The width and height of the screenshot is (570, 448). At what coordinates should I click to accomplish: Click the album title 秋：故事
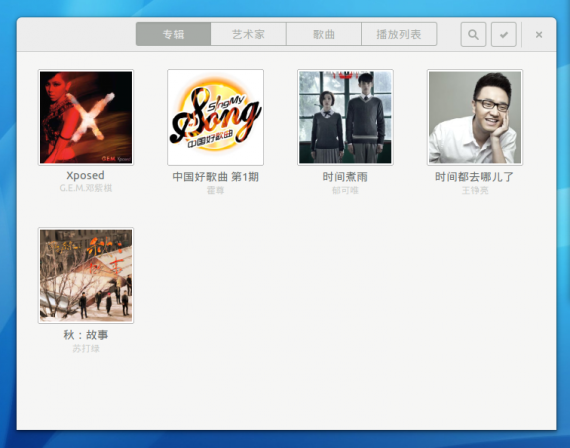(86, 335)
